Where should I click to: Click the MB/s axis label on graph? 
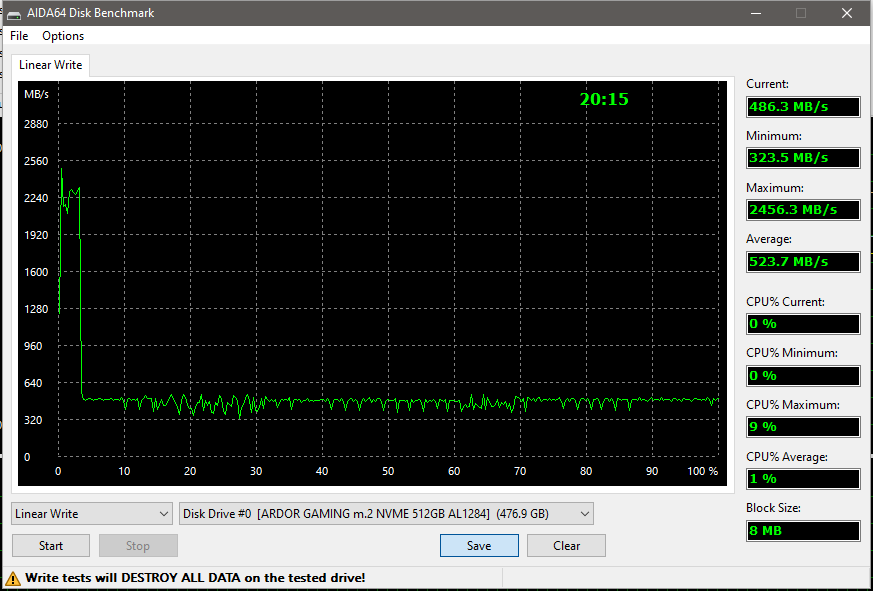coord(36,94)
